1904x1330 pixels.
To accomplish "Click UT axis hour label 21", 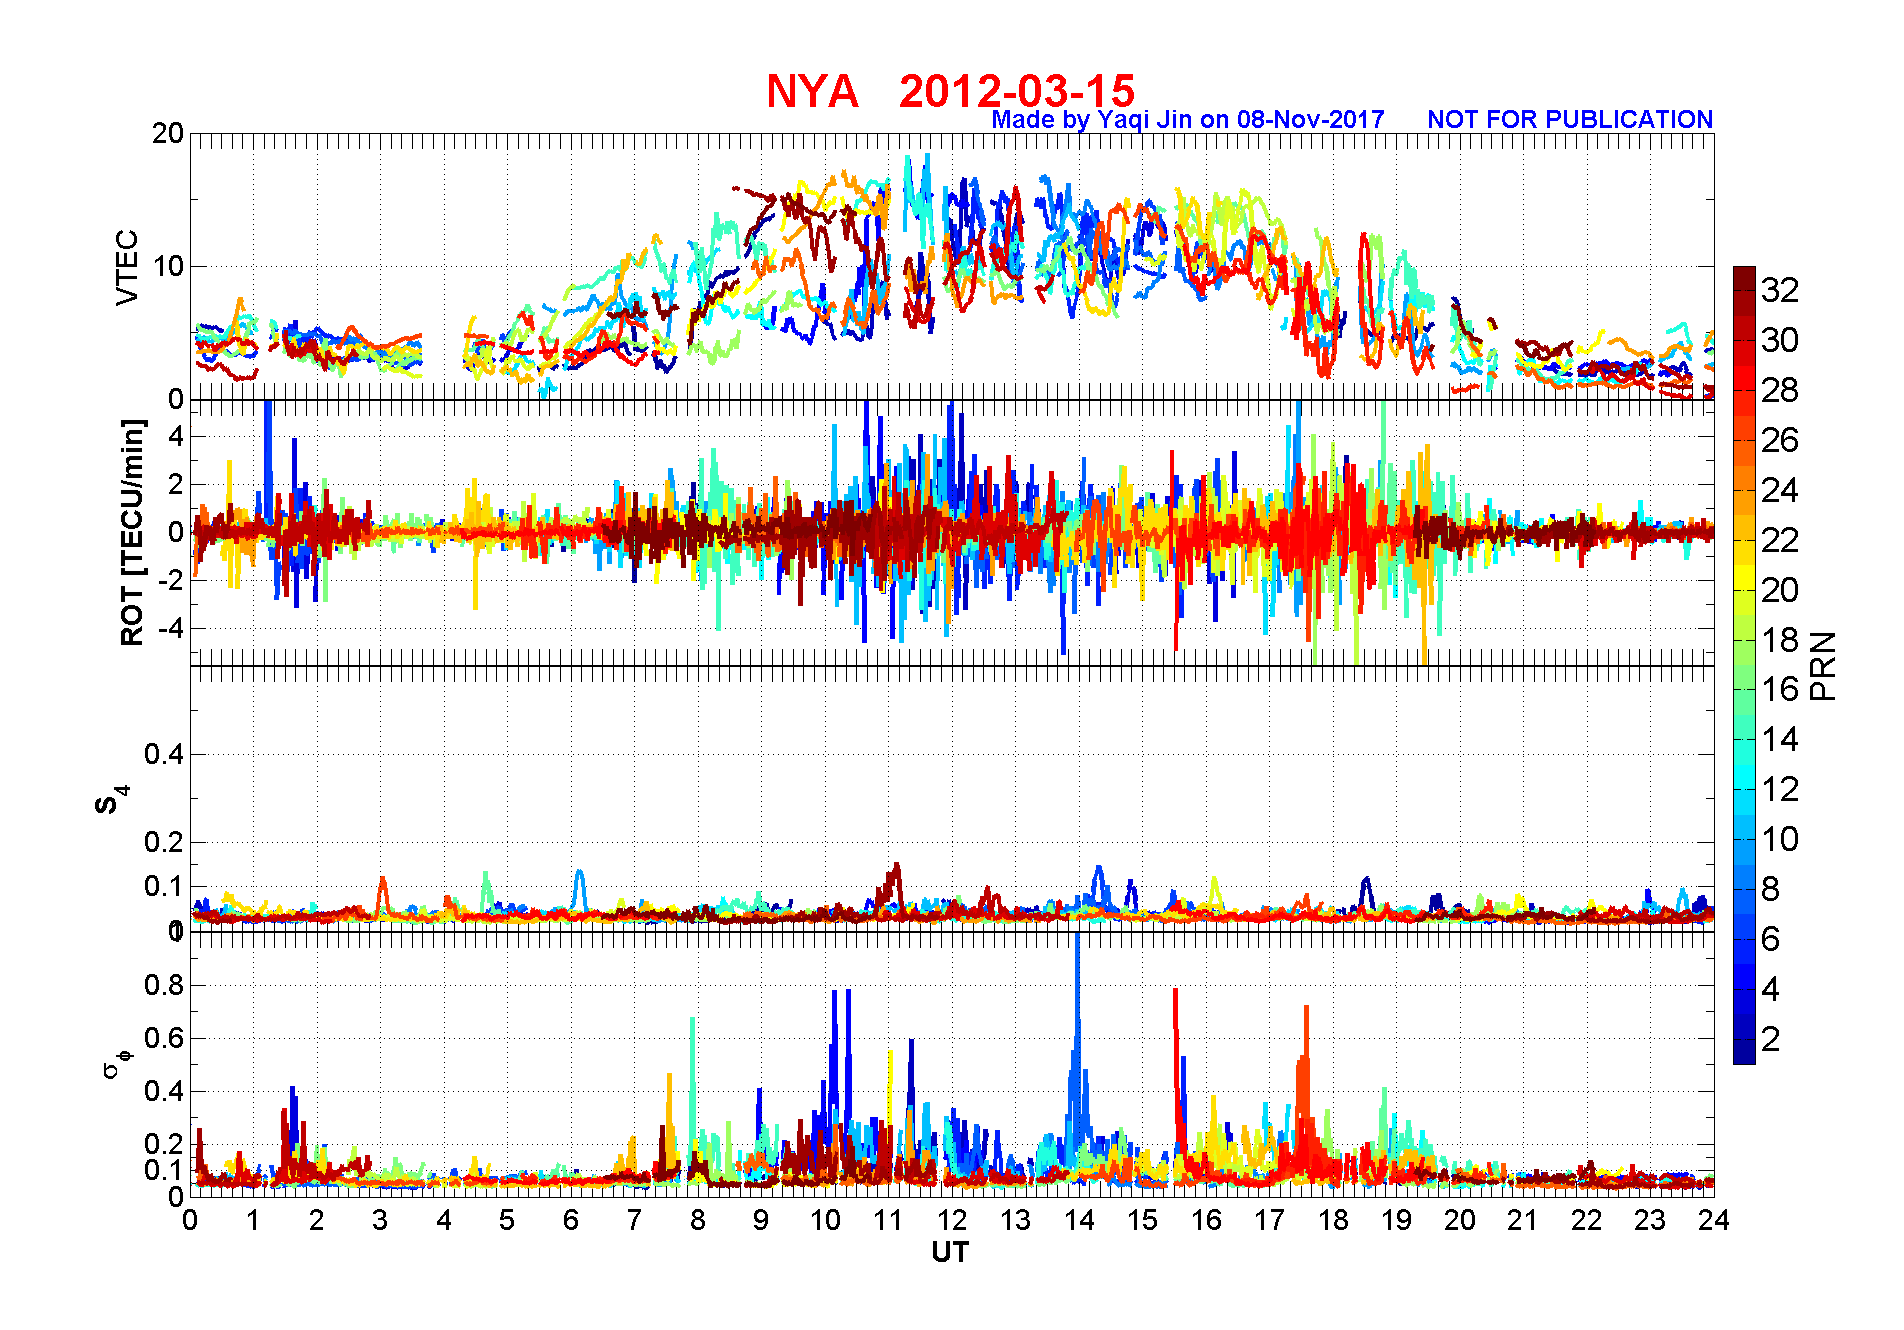I will click(x=1523, y=1220).
